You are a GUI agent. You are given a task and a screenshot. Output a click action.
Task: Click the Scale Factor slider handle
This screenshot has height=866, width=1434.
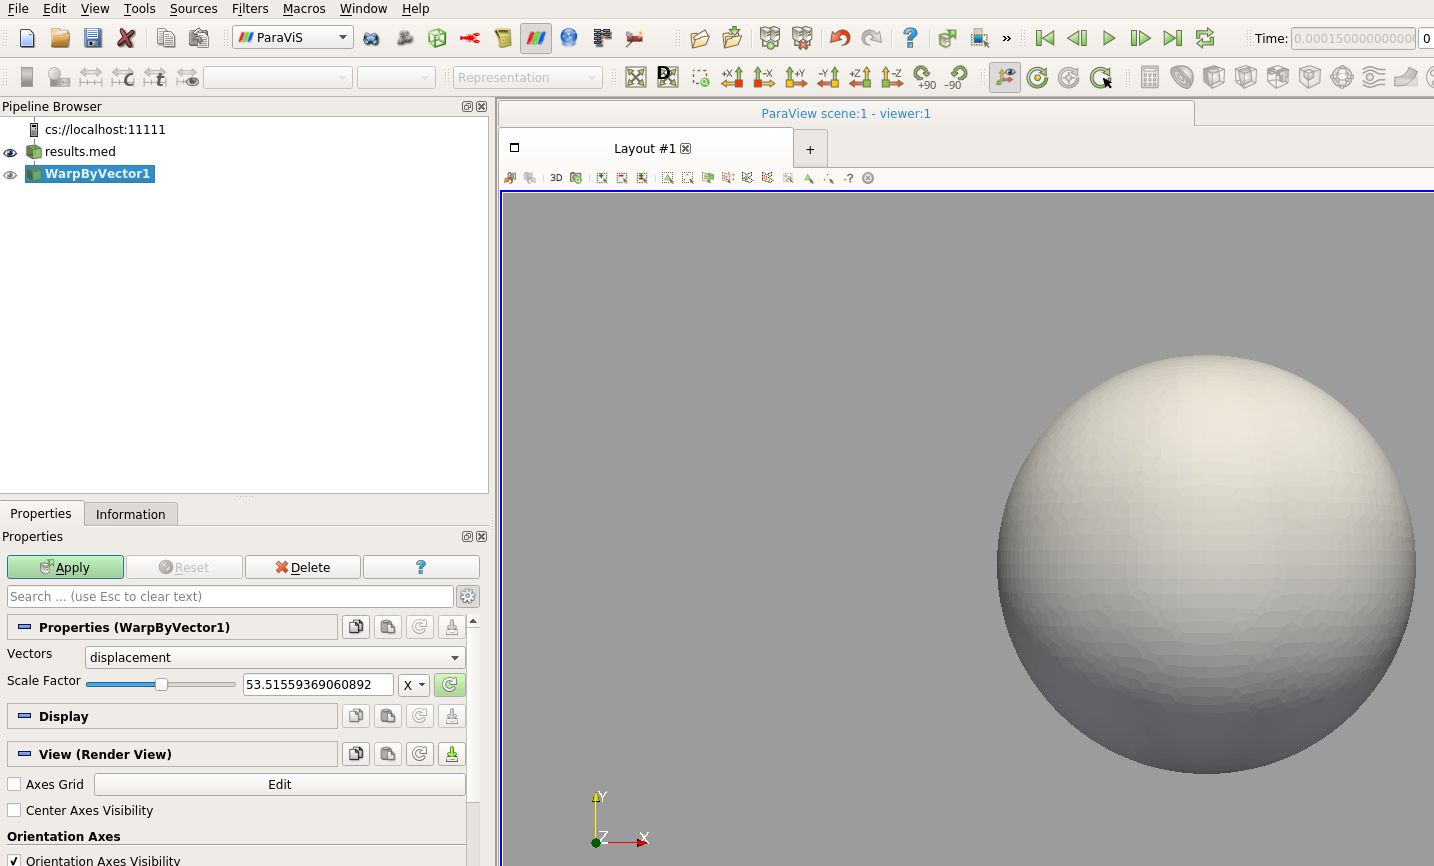pyautogui.click(x=161, y=684)
